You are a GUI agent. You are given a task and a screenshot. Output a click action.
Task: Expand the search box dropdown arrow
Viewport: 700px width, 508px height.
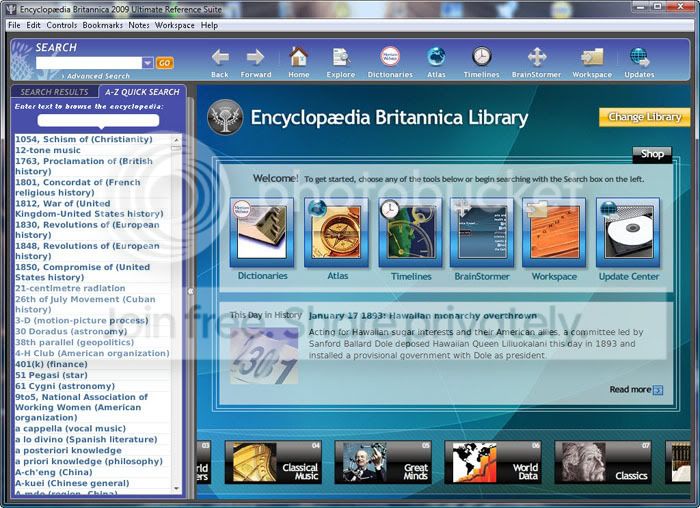pos(148,63)
